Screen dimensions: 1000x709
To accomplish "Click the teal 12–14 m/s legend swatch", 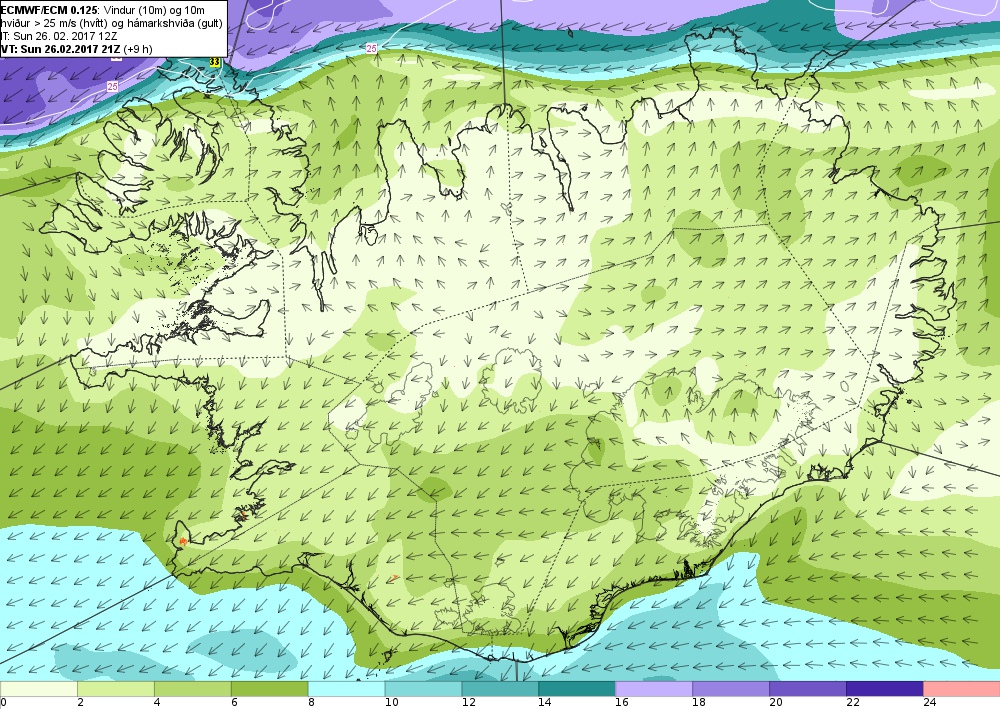I will coord(500,689).
